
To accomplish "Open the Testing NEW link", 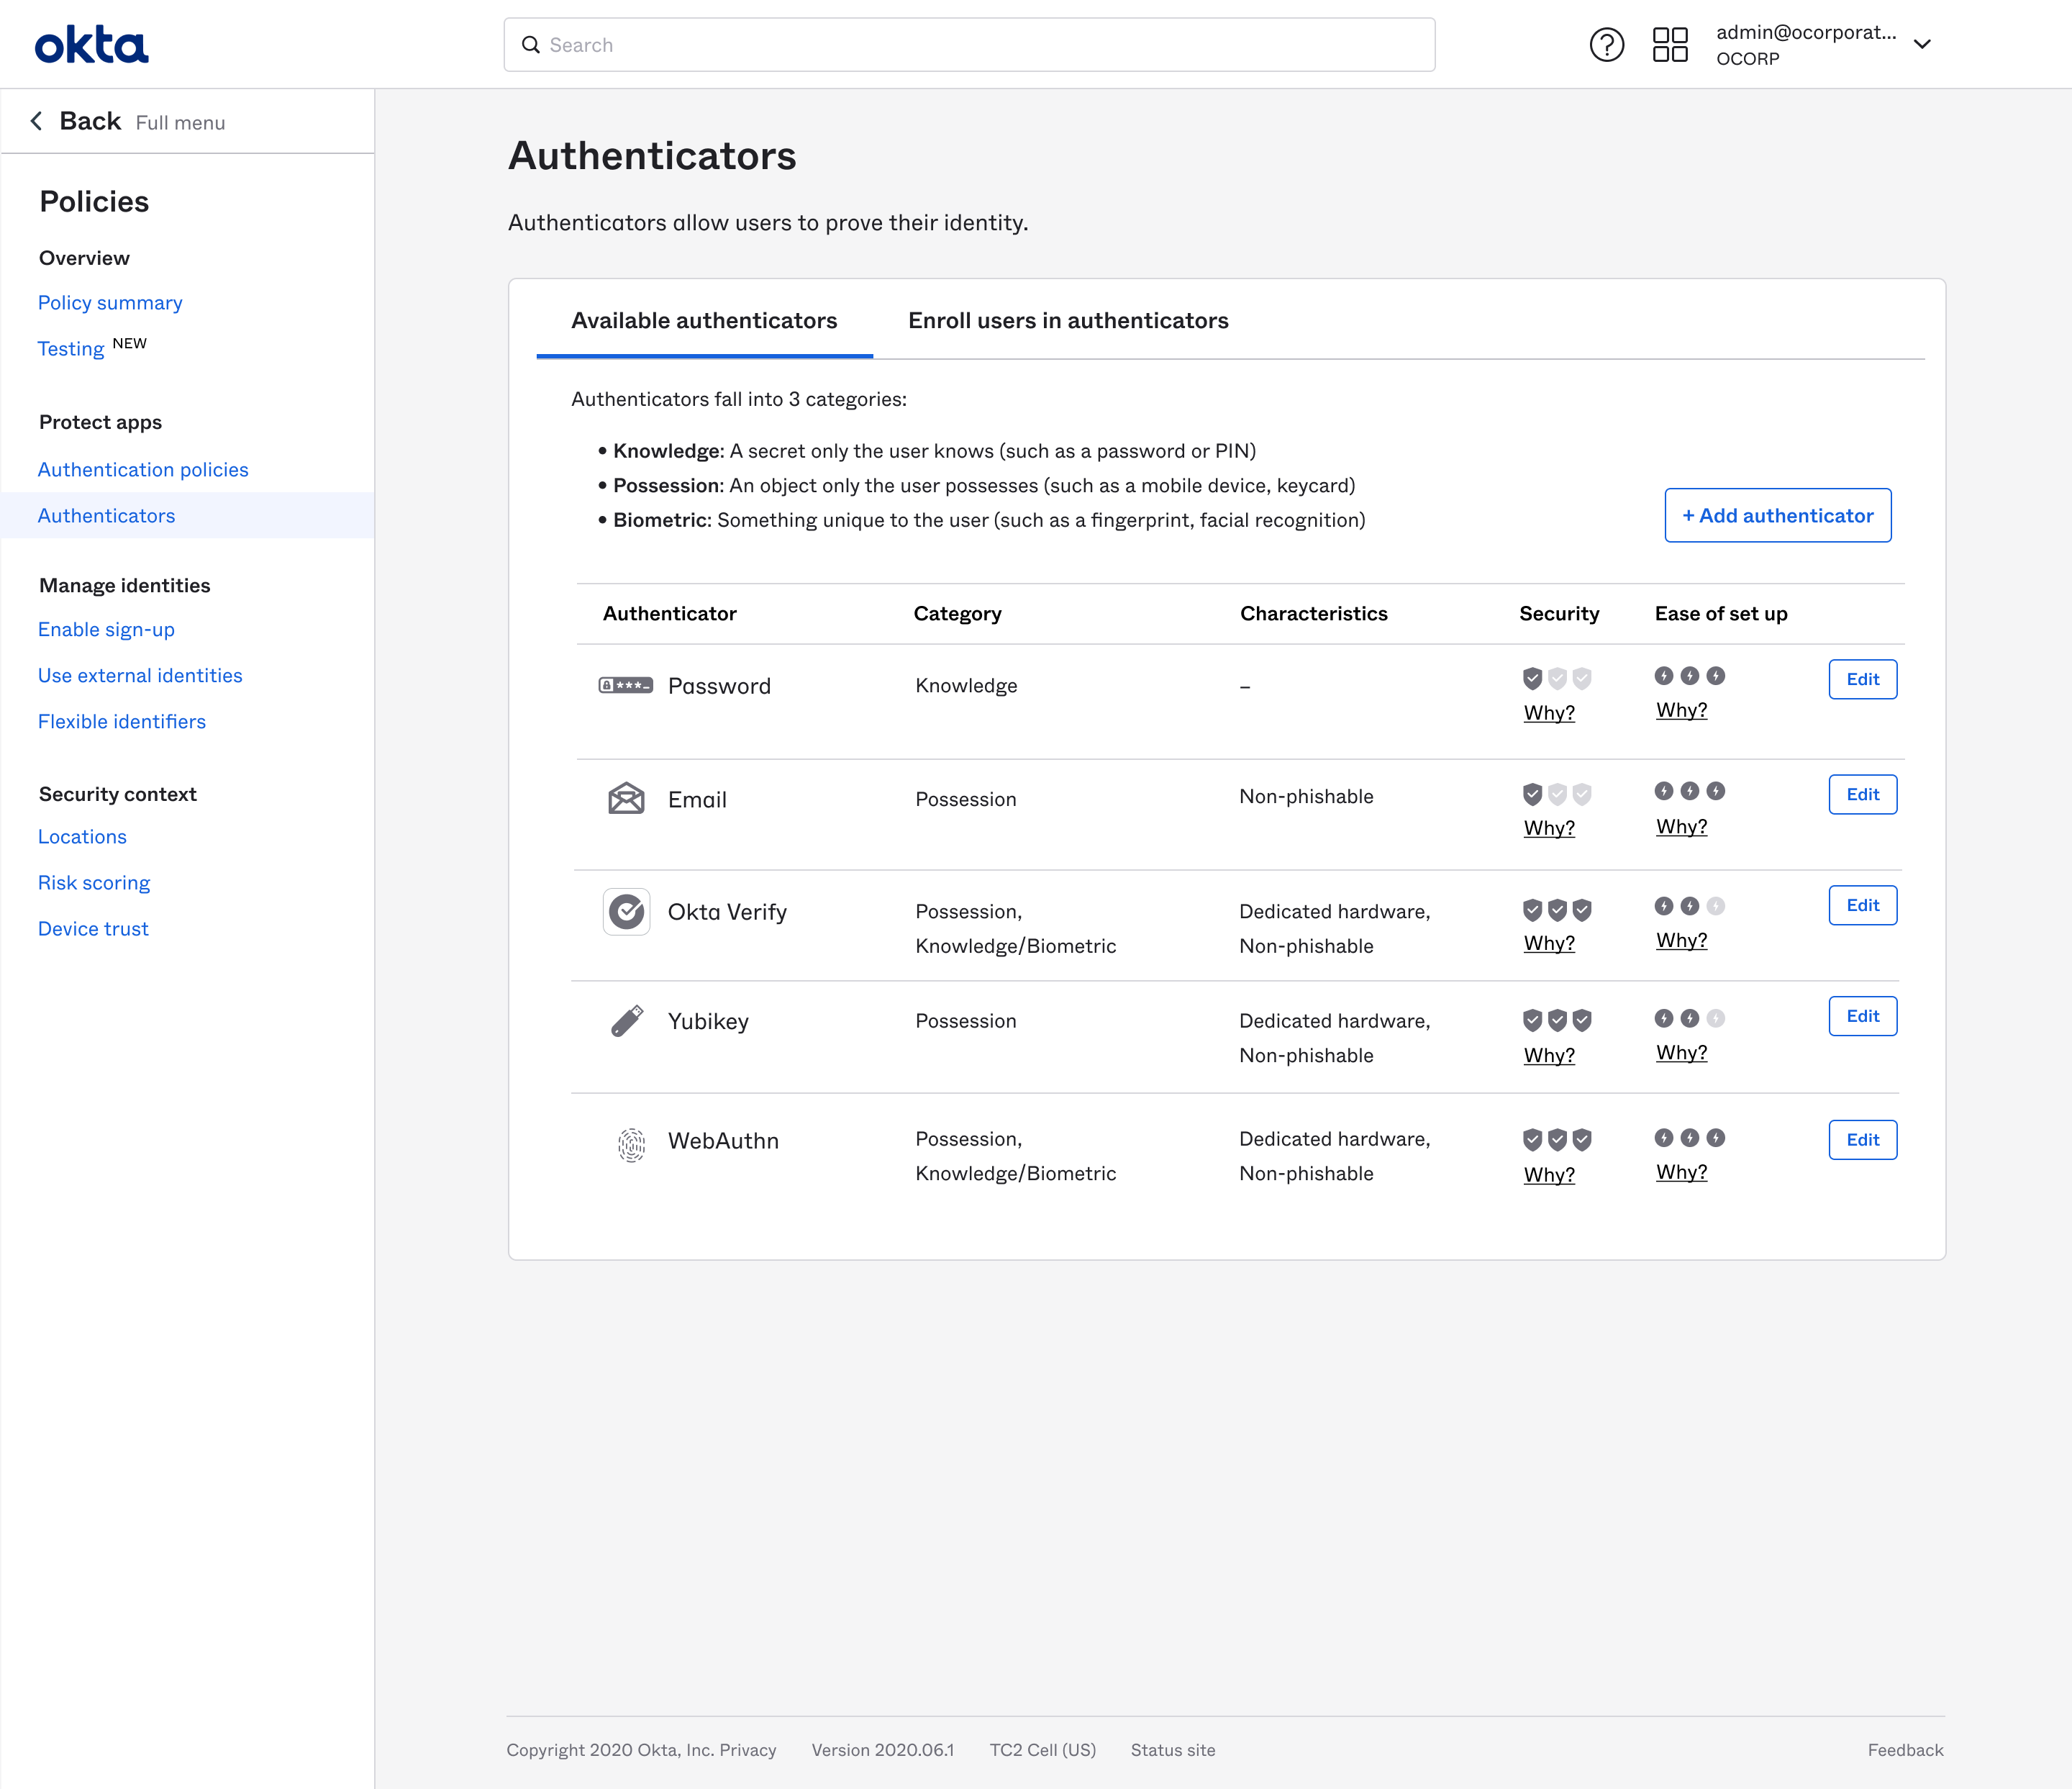I will pyautogui.click(x=70, y=348).
